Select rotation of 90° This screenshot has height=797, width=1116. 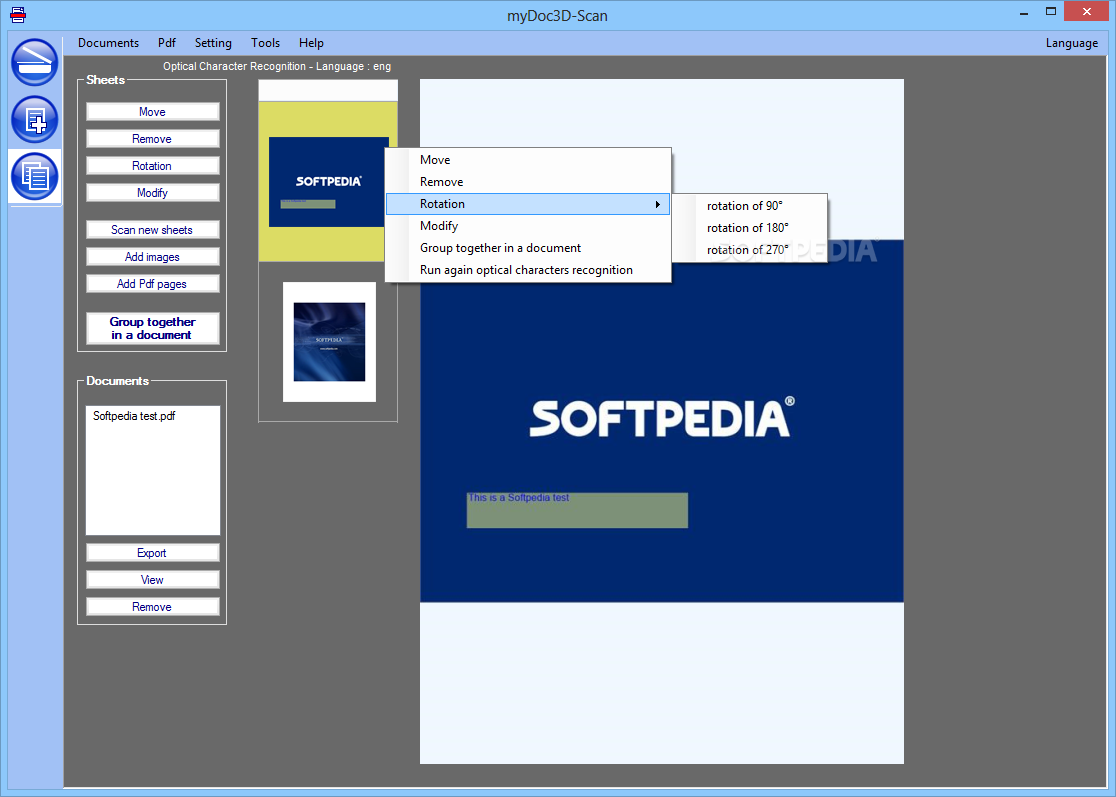[x=750, y=206]
